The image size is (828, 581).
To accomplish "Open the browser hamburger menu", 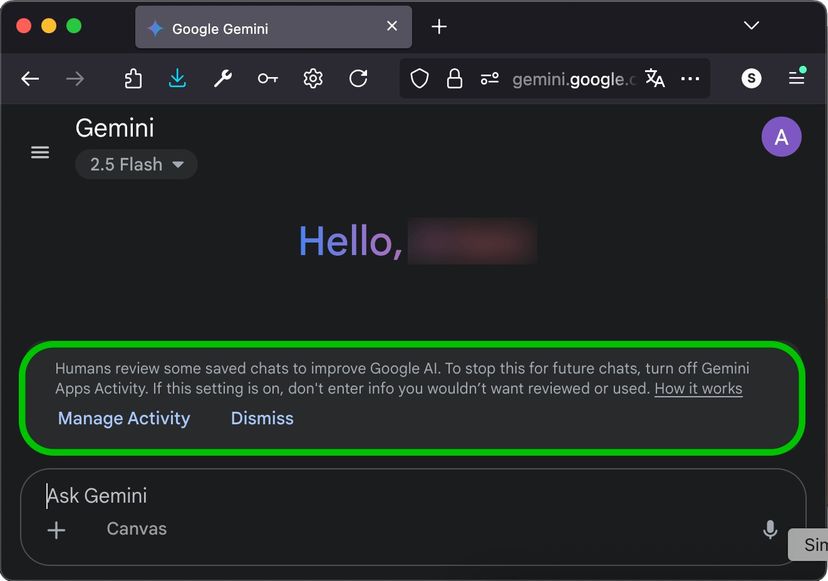I will [796, 78].
